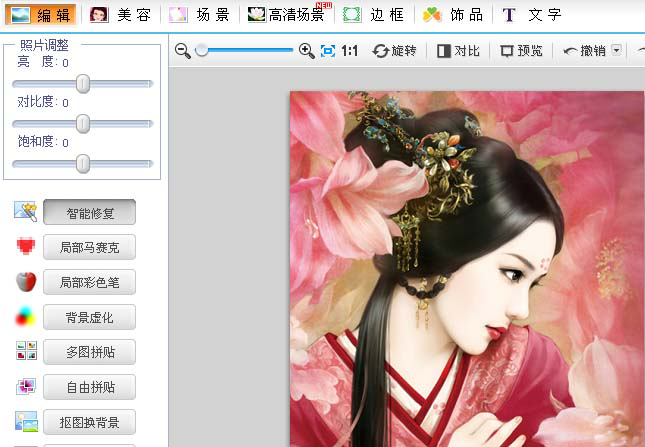Image resolution: width=645 pixels, height=447 pixels.
Task: Expand the 撤销 dropdown arrow
Action: tap(616, 50)
